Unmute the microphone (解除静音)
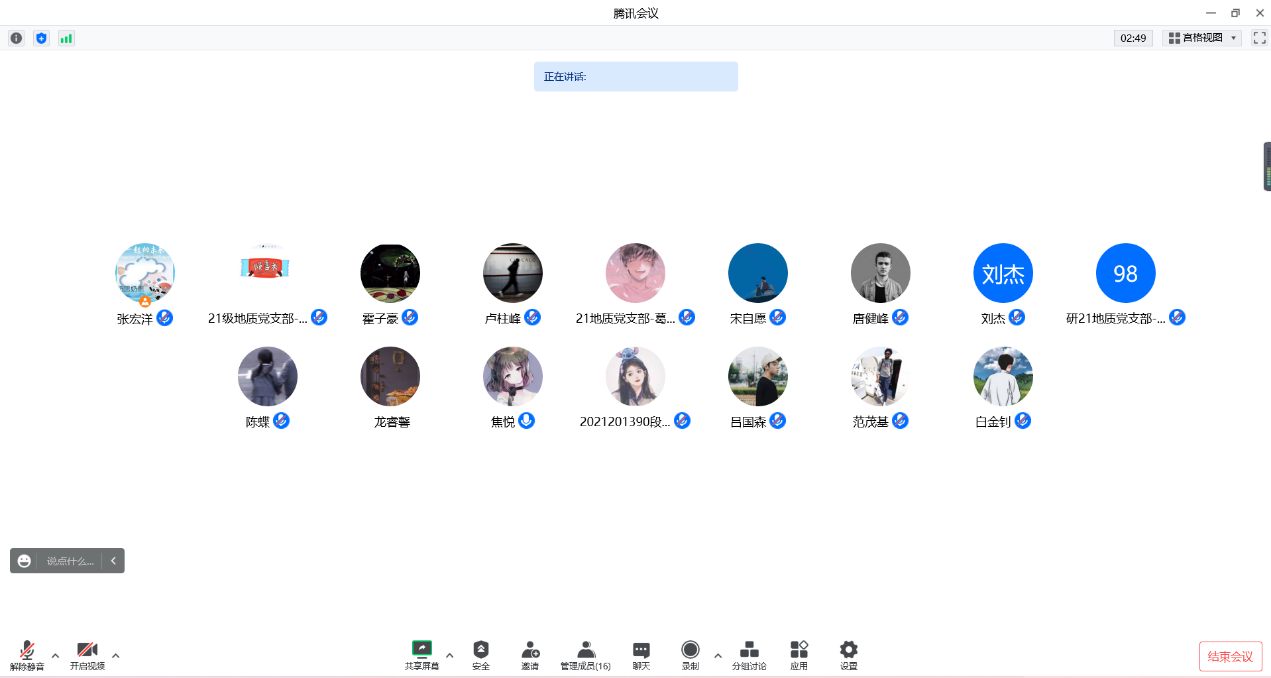The height and width of the screenshot is (678, 1271). [x=27, y=655]
